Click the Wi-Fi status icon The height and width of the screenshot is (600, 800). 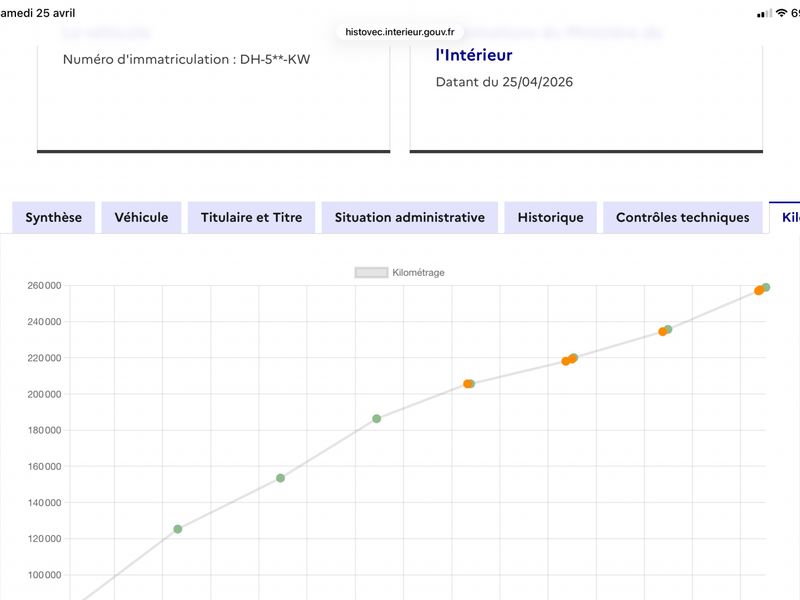[781, 13]
